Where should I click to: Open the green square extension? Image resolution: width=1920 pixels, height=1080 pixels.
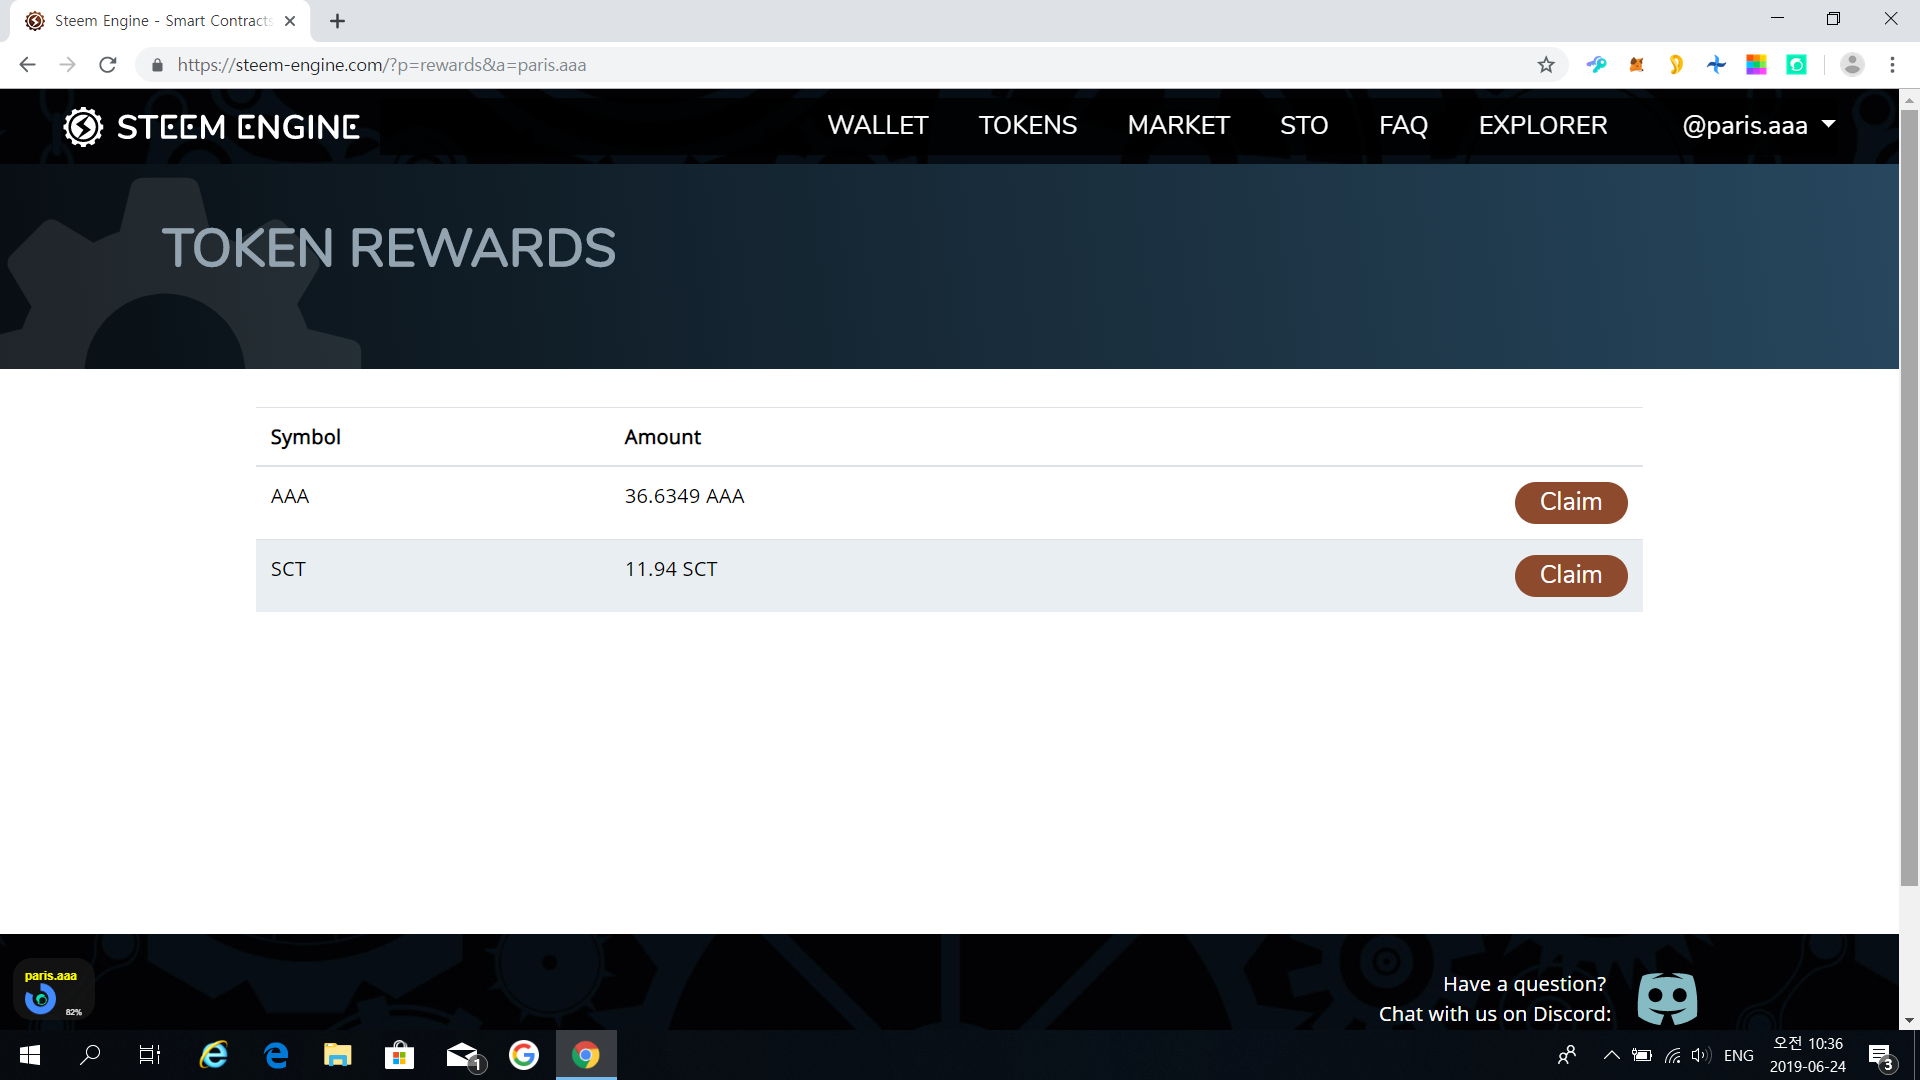1796,65
